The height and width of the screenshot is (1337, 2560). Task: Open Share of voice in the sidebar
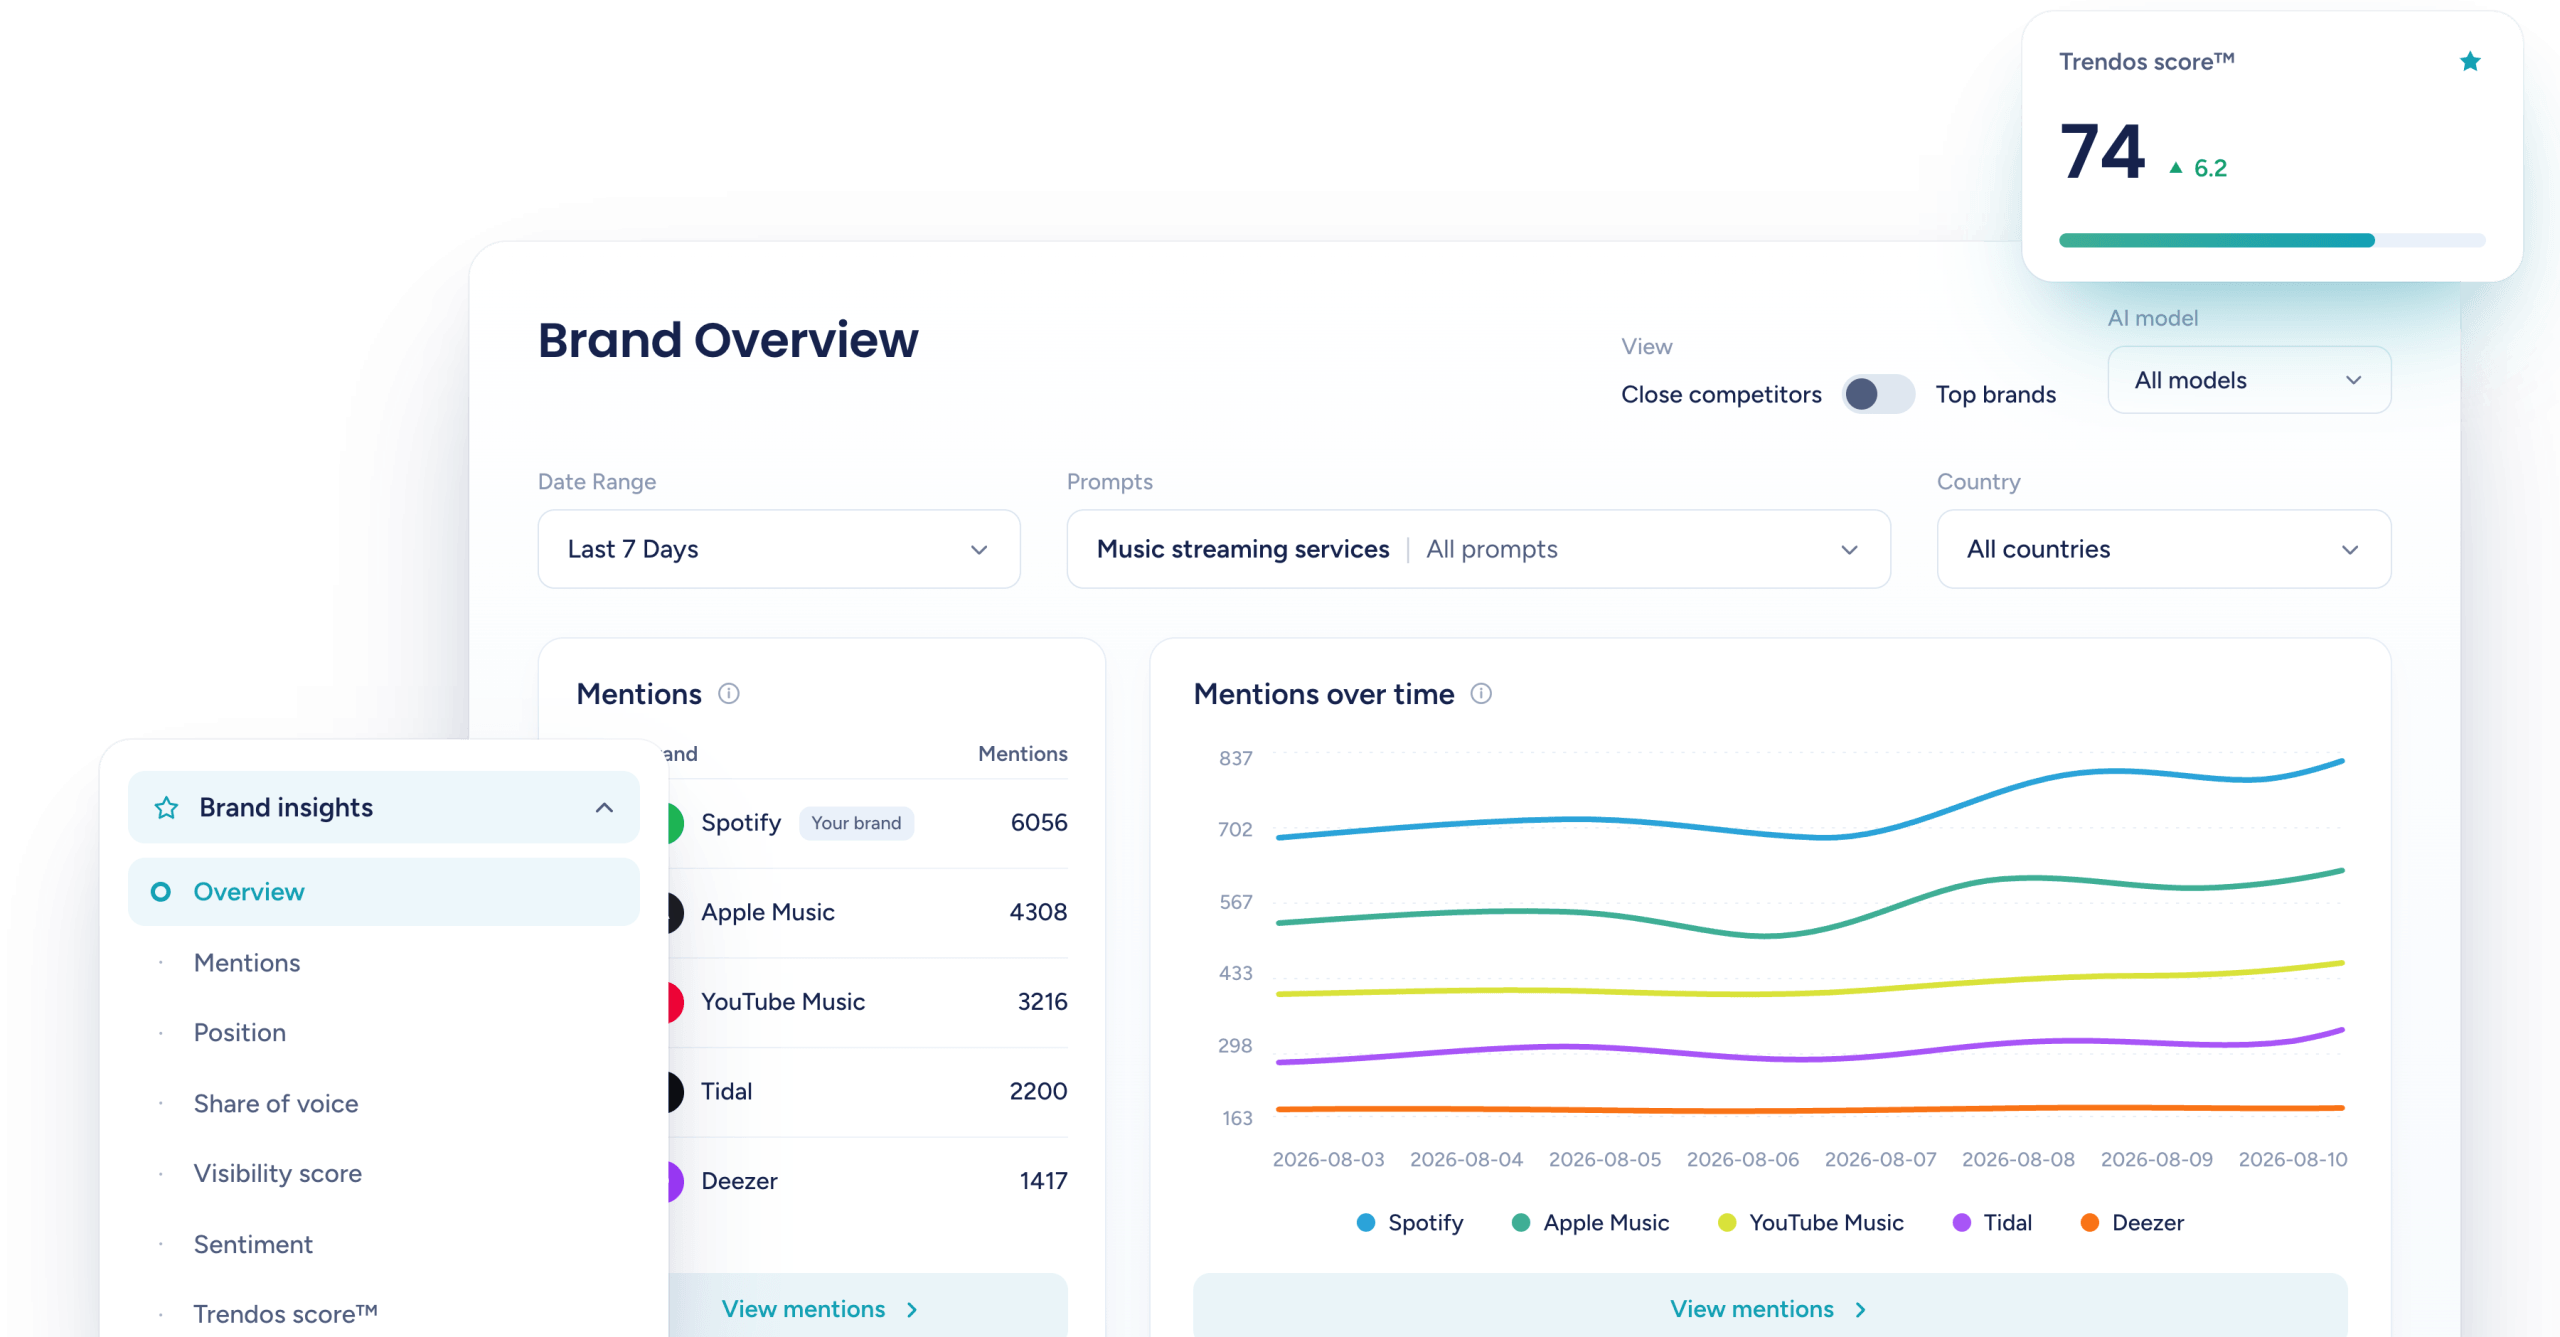(276, 1104)
